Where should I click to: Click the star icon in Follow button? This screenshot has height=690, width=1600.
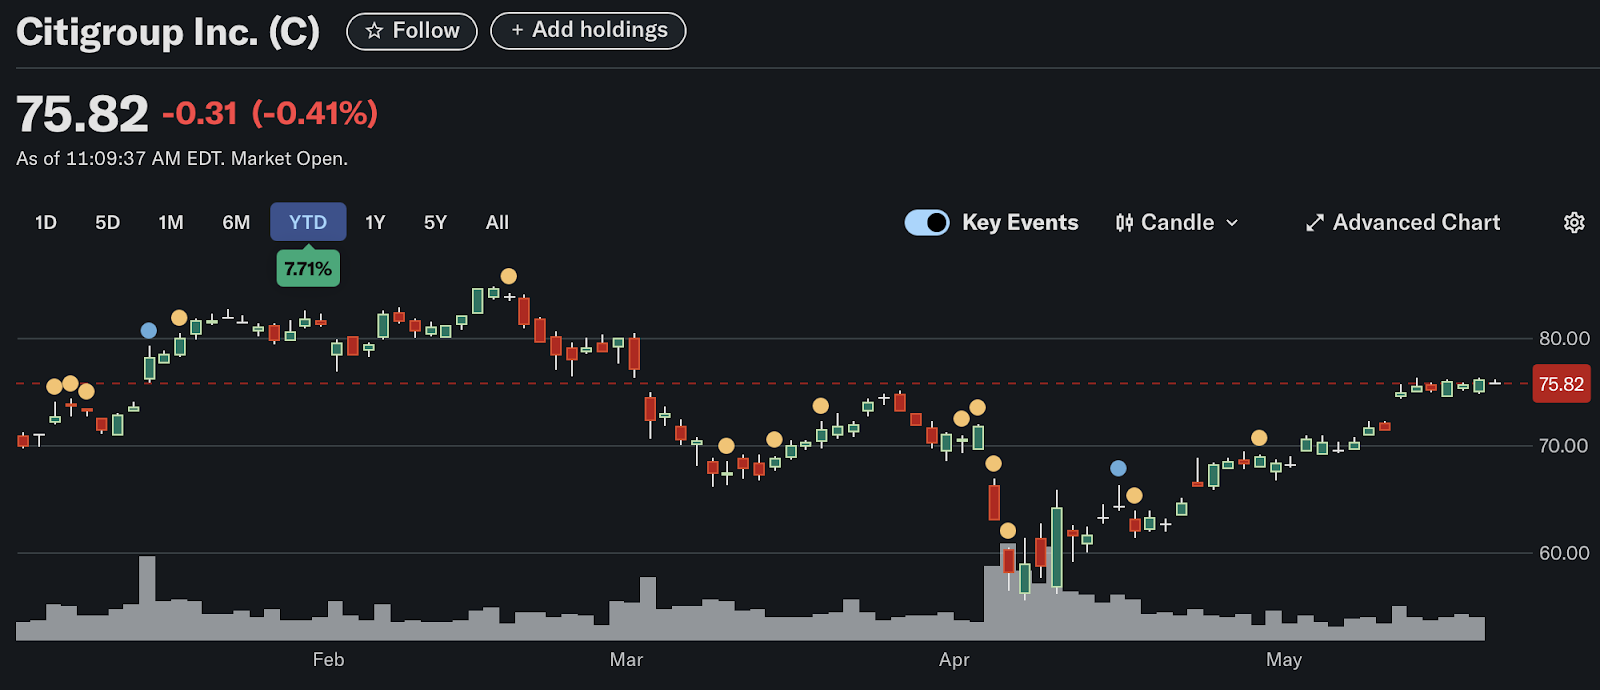pyautogui.click(x=374, y=31)
